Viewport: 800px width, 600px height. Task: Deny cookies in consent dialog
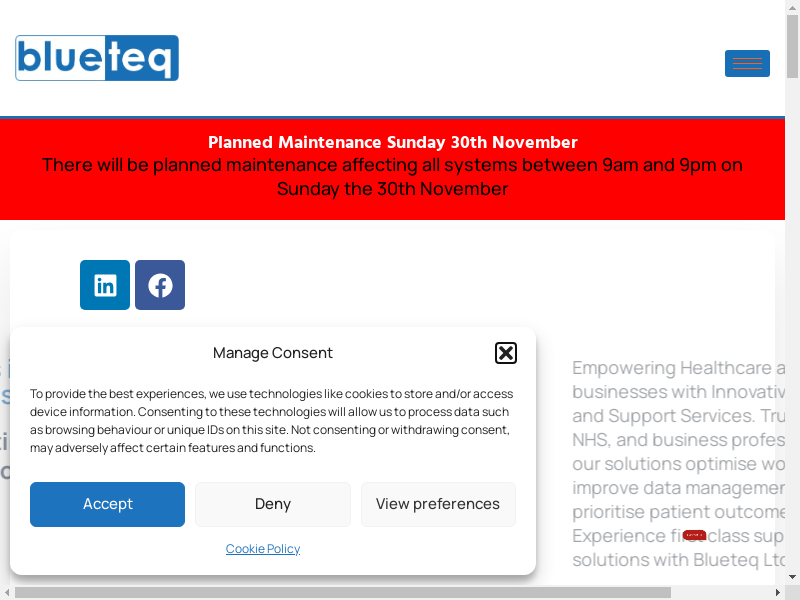[x=273, y=504]
